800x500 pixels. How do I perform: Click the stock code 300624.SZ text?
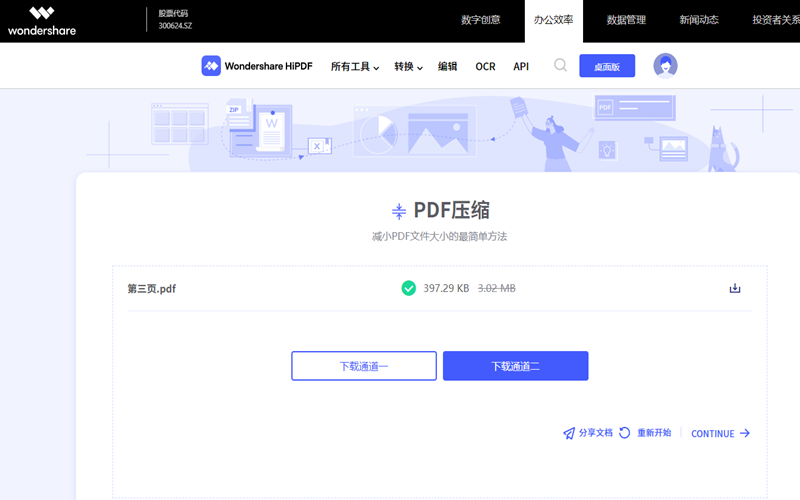tap(175, 26)
